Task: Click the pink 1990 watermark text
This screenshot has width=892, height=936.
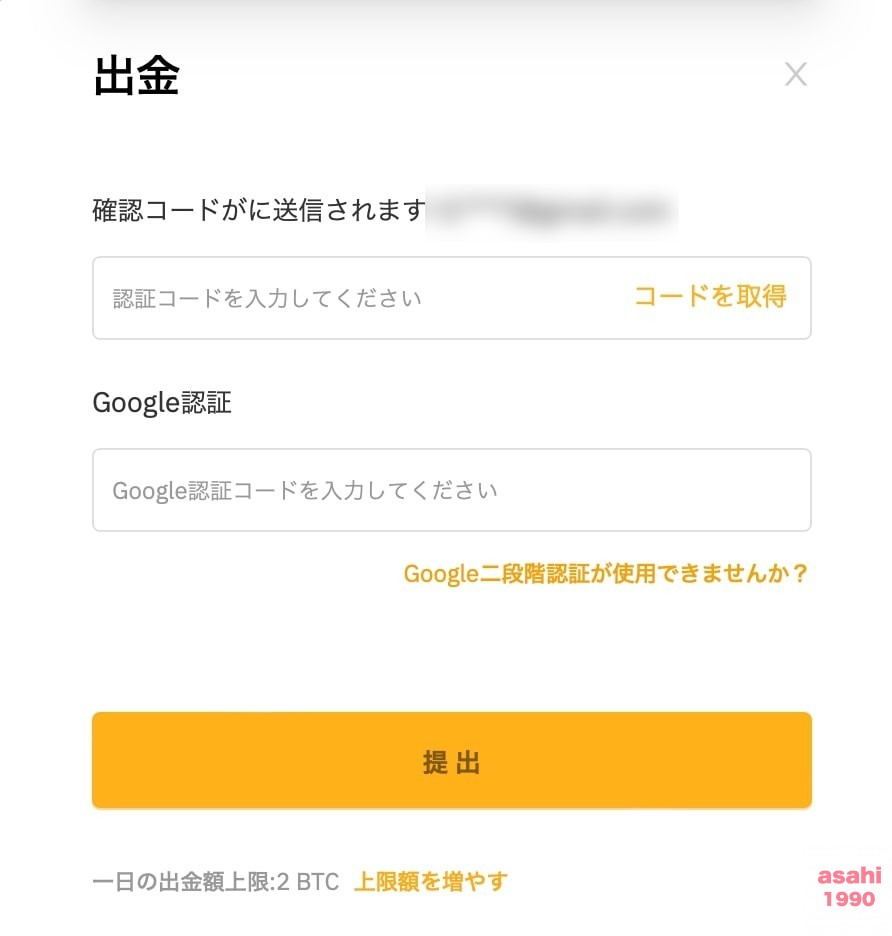Action: click(849, 899)
